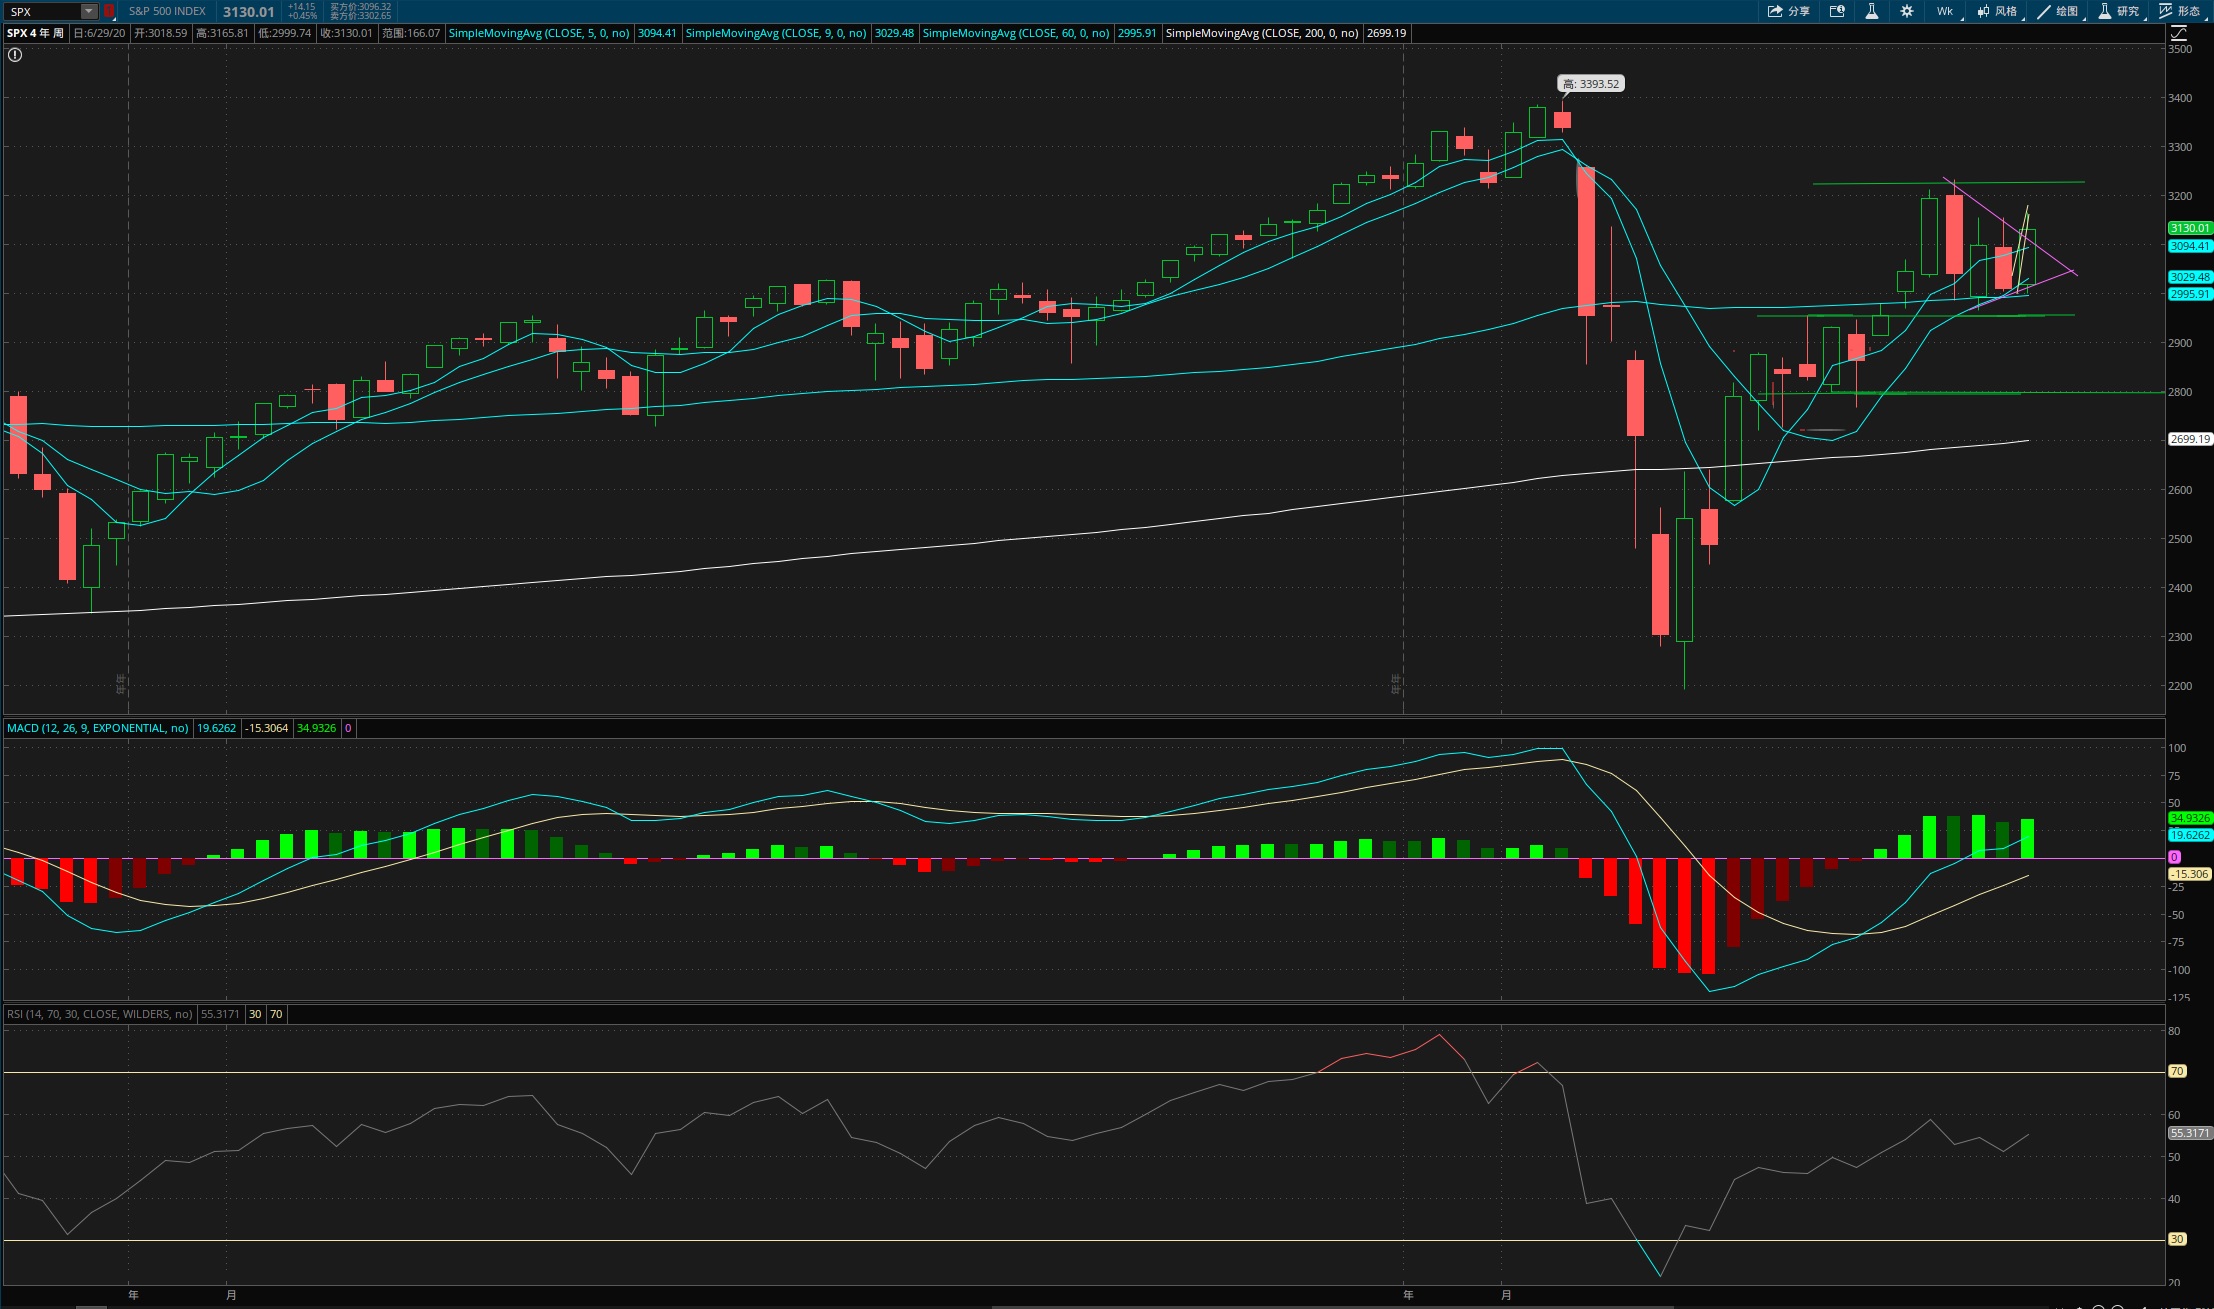The width and height of the screenshot is (2214, 1309).
Task: Click the SPX symbol input field
Action: coord(42,12)
